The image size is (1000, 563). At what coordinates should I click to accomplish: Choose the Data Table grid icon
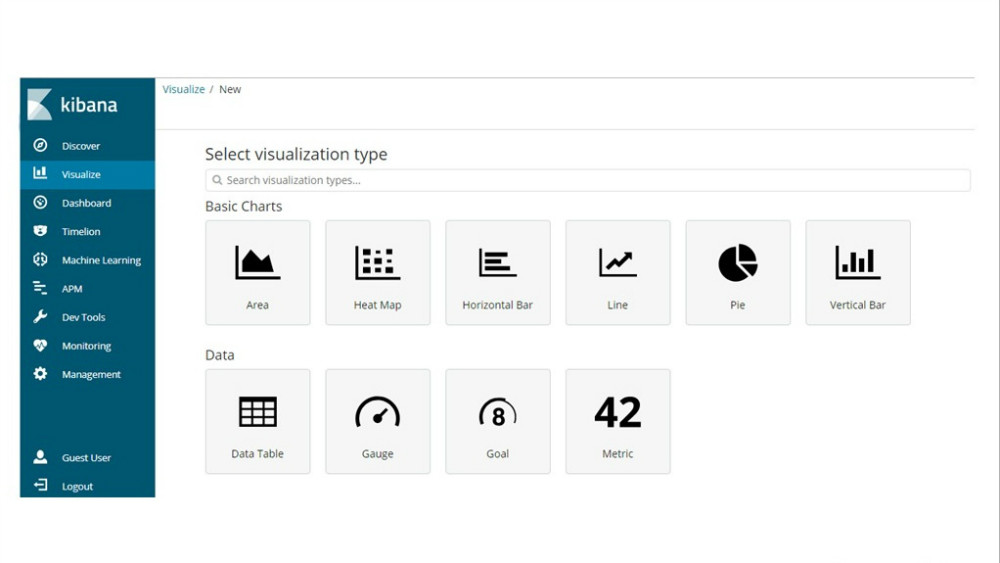coord(258,411)
